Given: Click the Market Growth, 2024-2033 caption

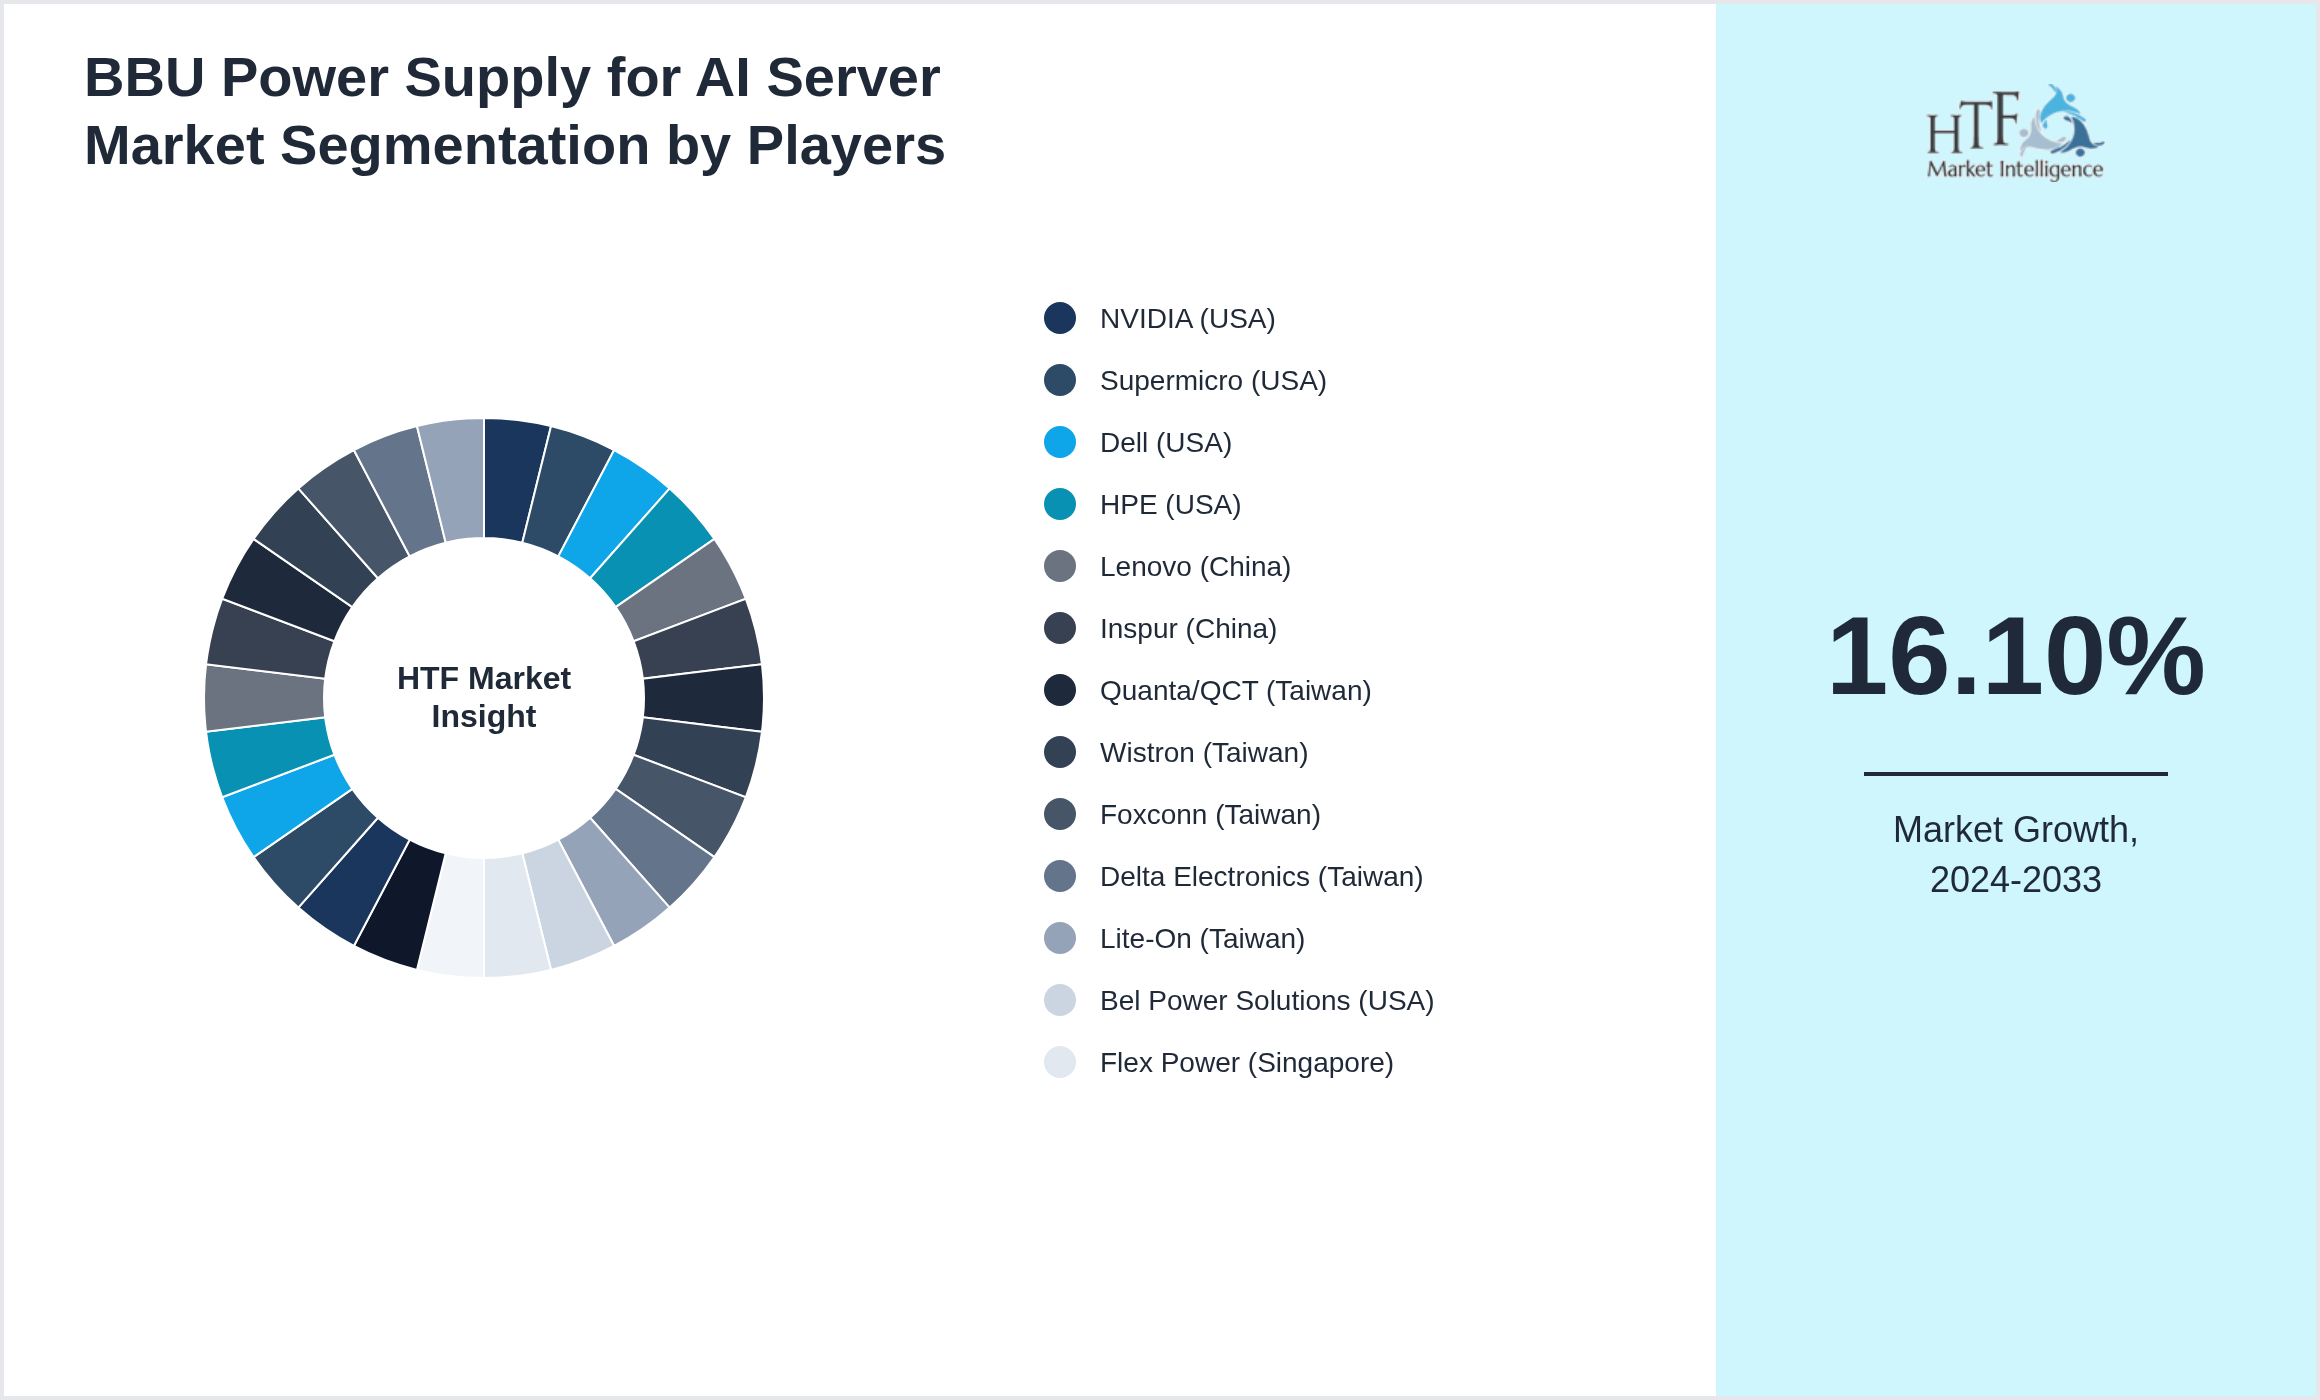Looking at the screenshot, I should (x=2015, y=854).
